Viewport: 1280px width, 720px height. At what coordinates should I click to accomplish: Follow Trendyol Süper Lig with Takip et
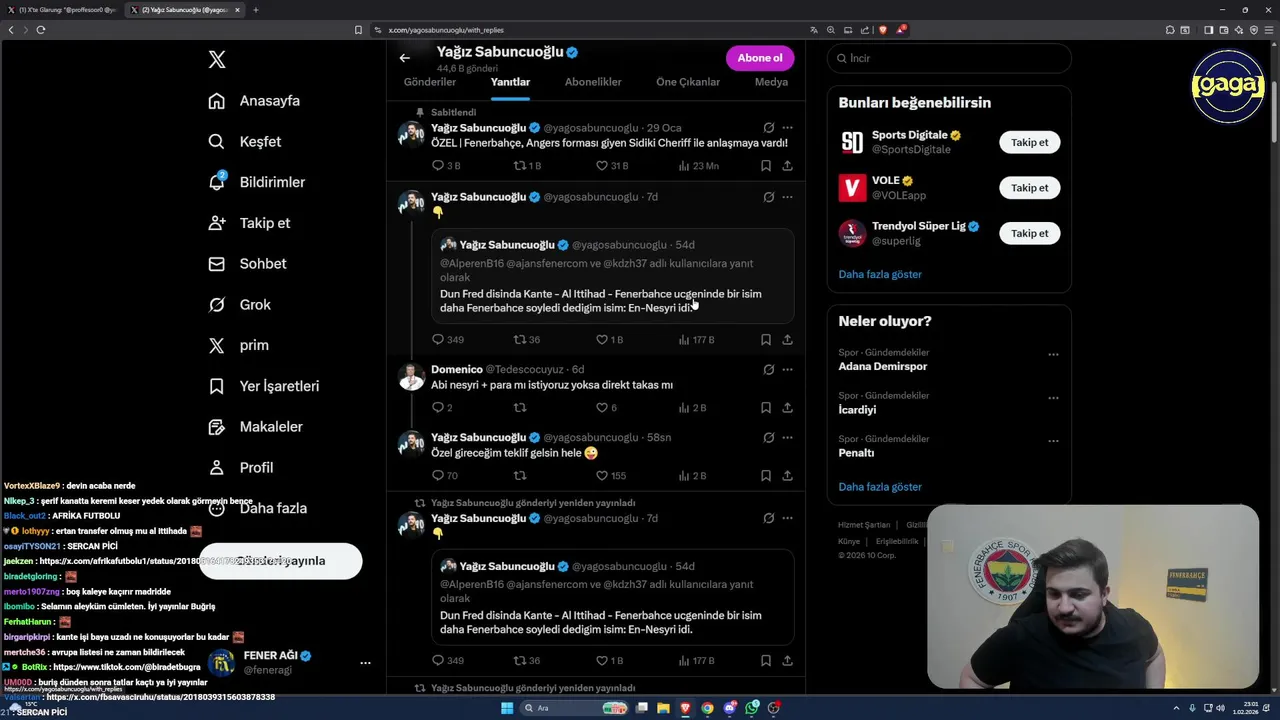[1029, 233]
